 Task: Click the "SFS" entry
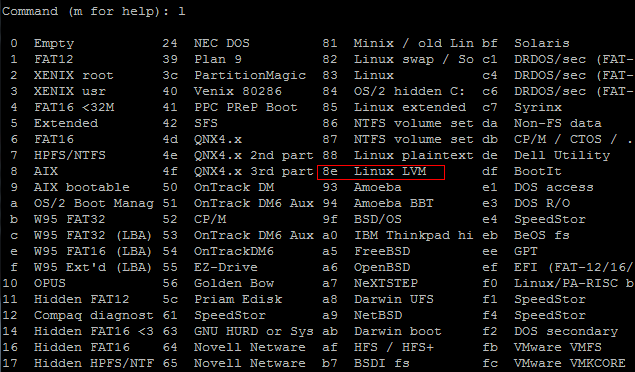coord(206,123)
